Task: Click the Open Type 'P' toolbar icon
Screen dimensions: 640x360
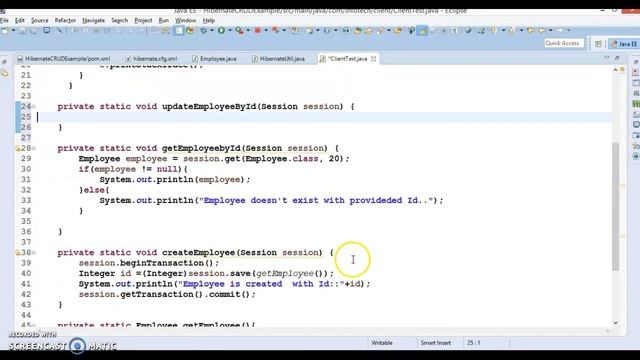Action: click(411, 31)
